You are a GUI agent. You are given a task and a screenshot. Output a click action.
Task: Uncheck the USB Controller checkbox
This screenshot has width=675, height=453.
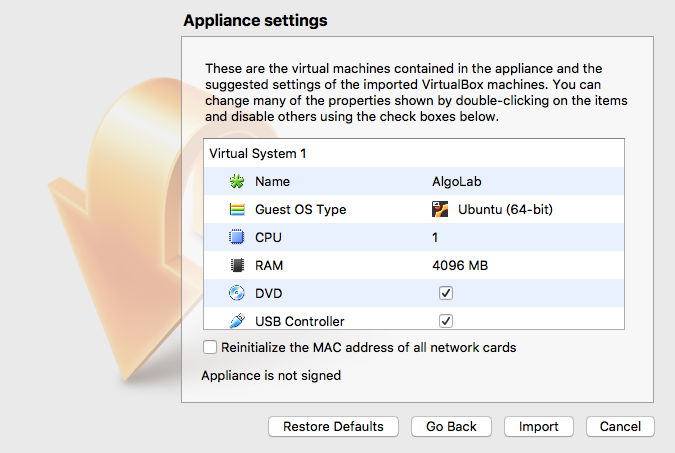tap(446, 321)
